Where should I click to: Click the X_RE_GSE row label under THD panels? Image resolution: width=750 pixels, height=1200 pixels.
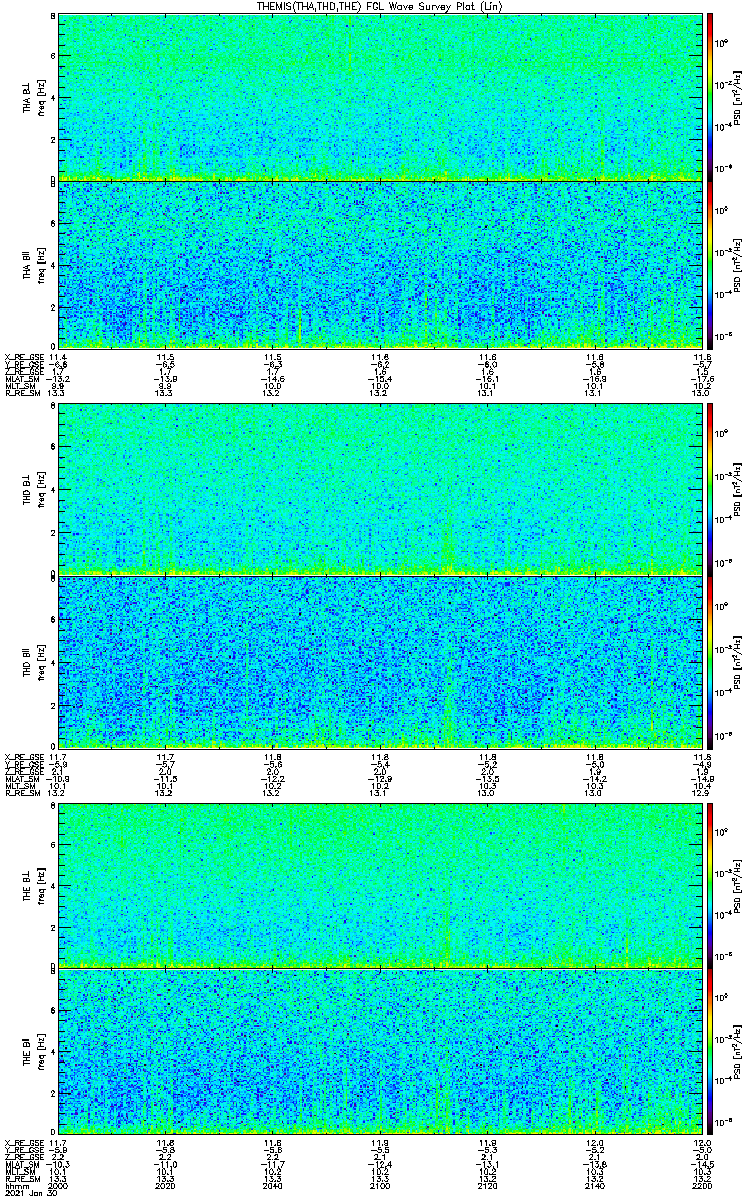click(24, 756)
